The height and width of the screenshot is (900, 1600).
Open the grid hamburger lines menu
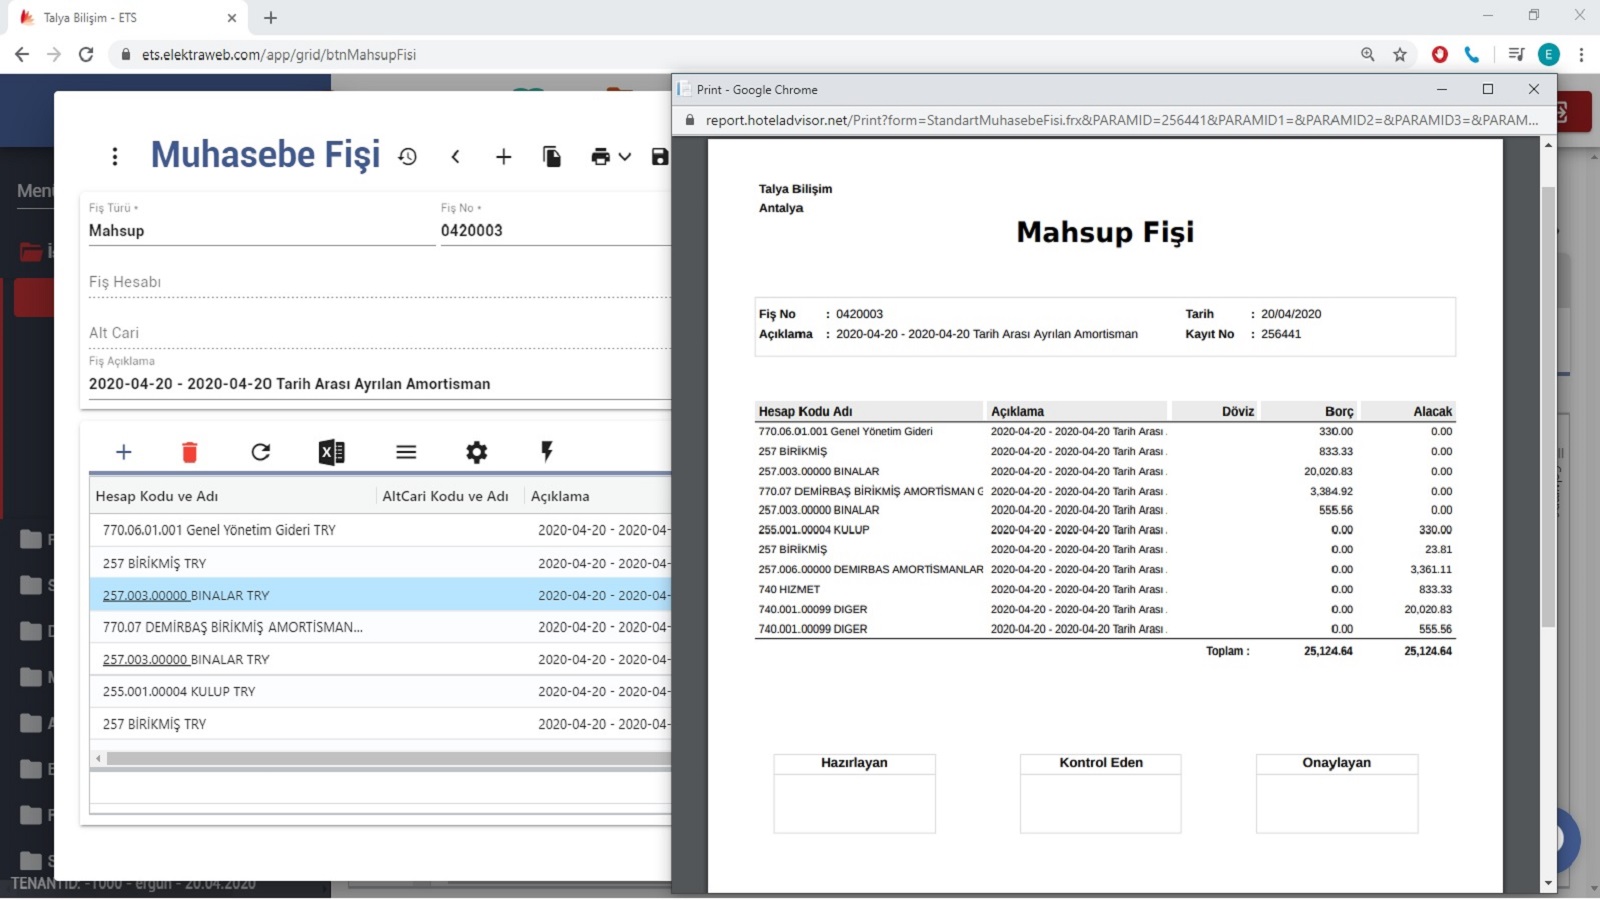click(x=406, y=453)
